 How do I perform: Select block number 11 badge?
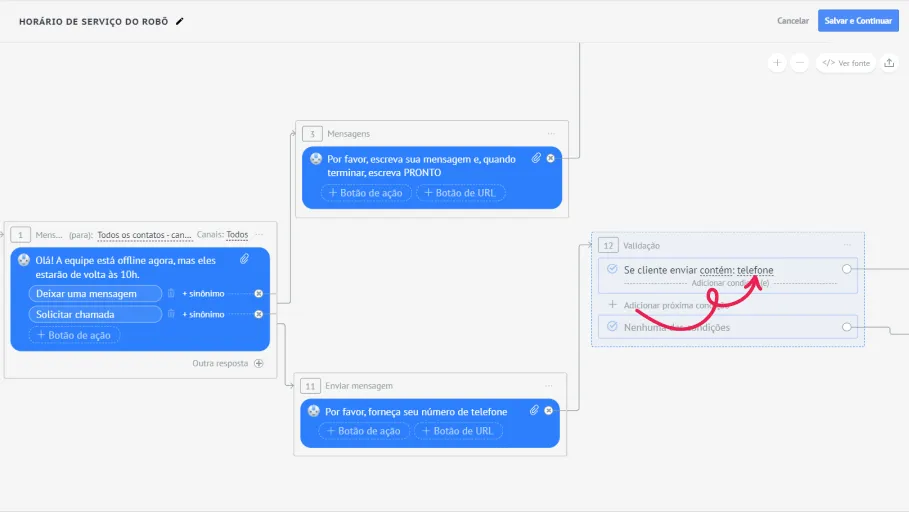(310, 386)
